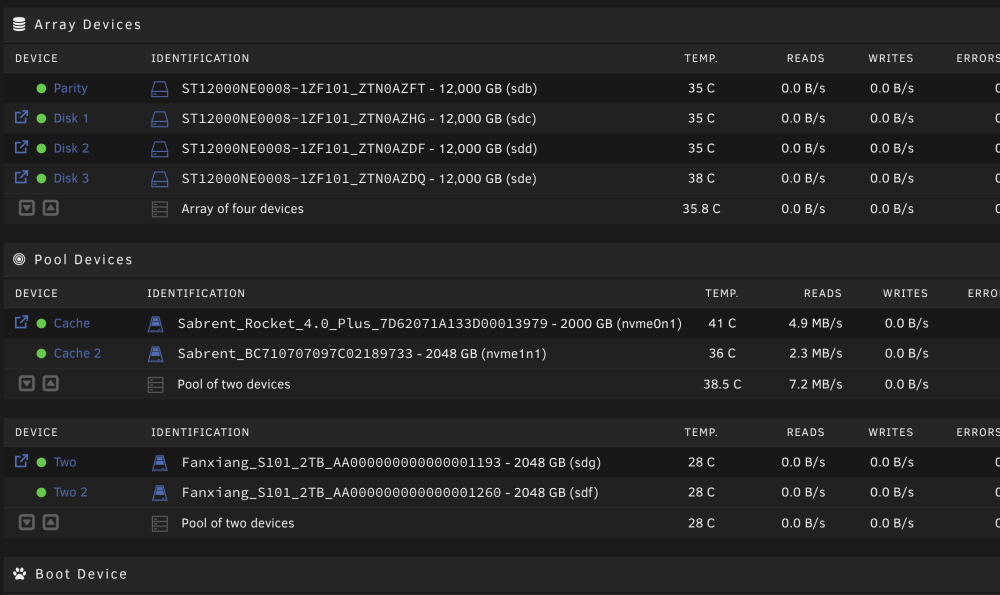Click the Two pool summary icon
Screen dimensions: 1000x595
(159, 524)
